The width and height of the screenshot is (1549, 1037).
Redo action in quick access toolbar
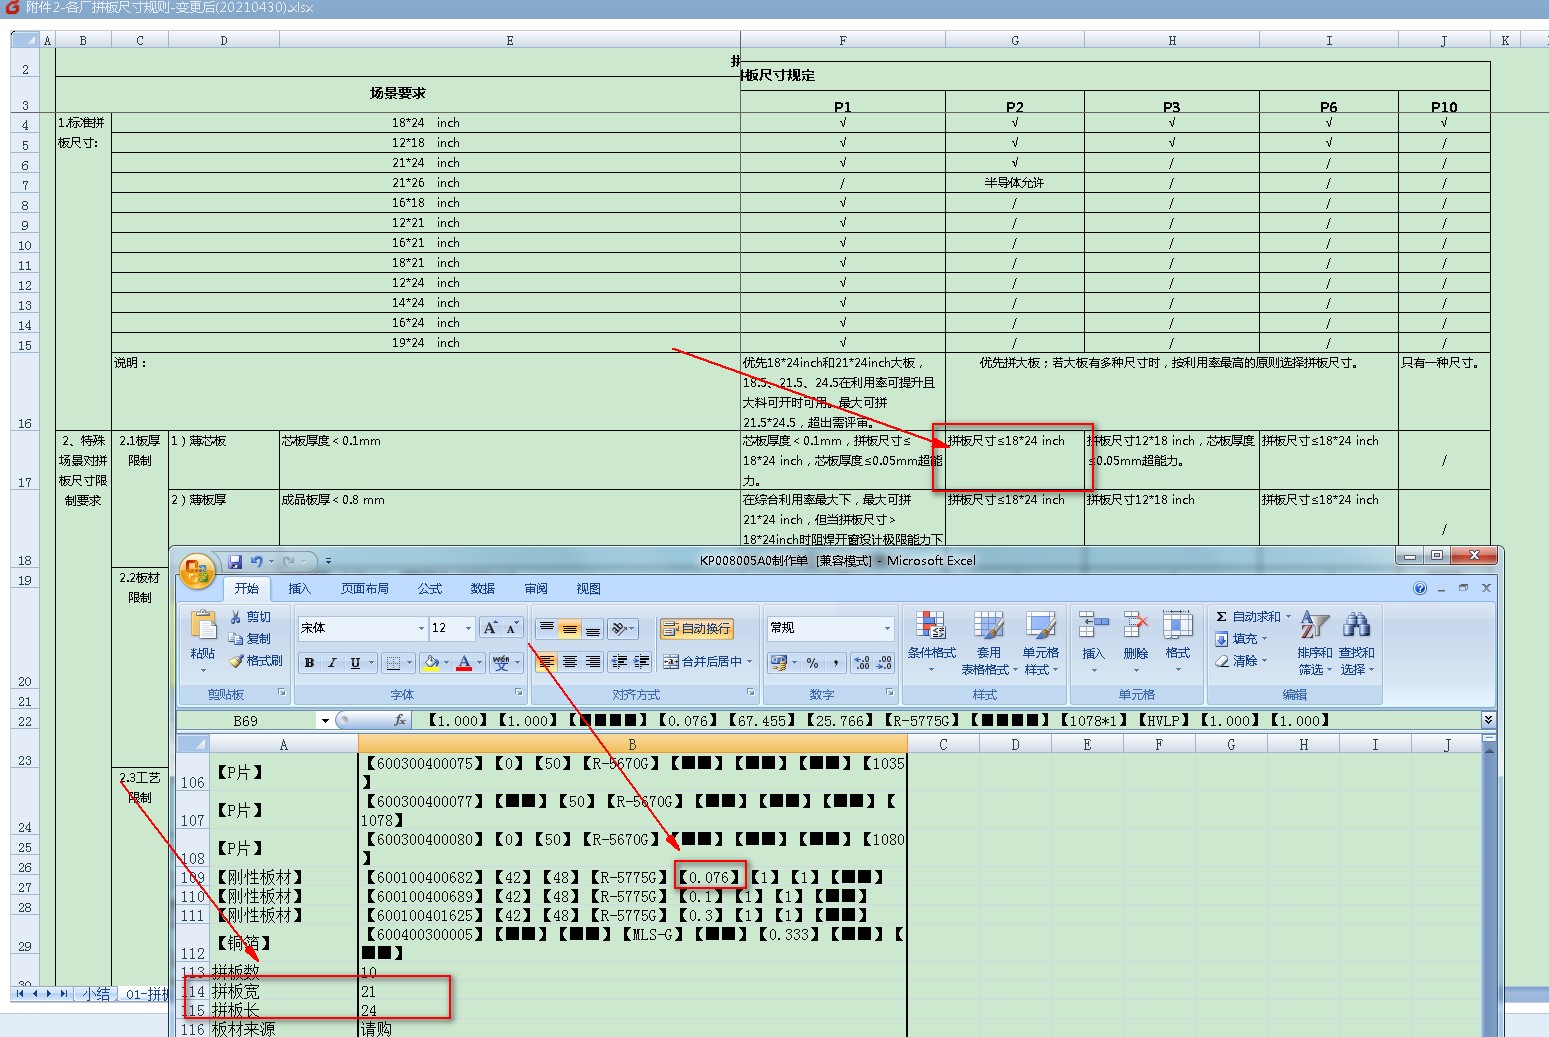coord(289,561)
